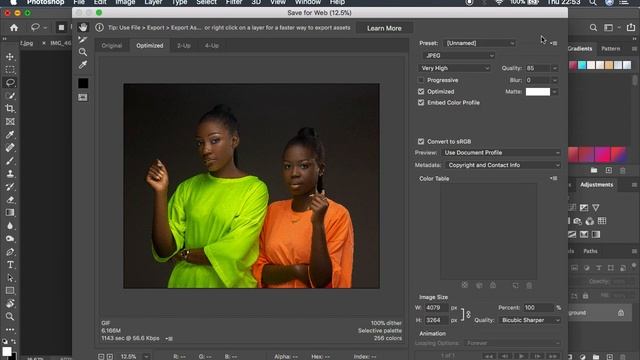640x360 pixels.
Task: Select the Hand tool in Save for Web
Action: point(83,27)
